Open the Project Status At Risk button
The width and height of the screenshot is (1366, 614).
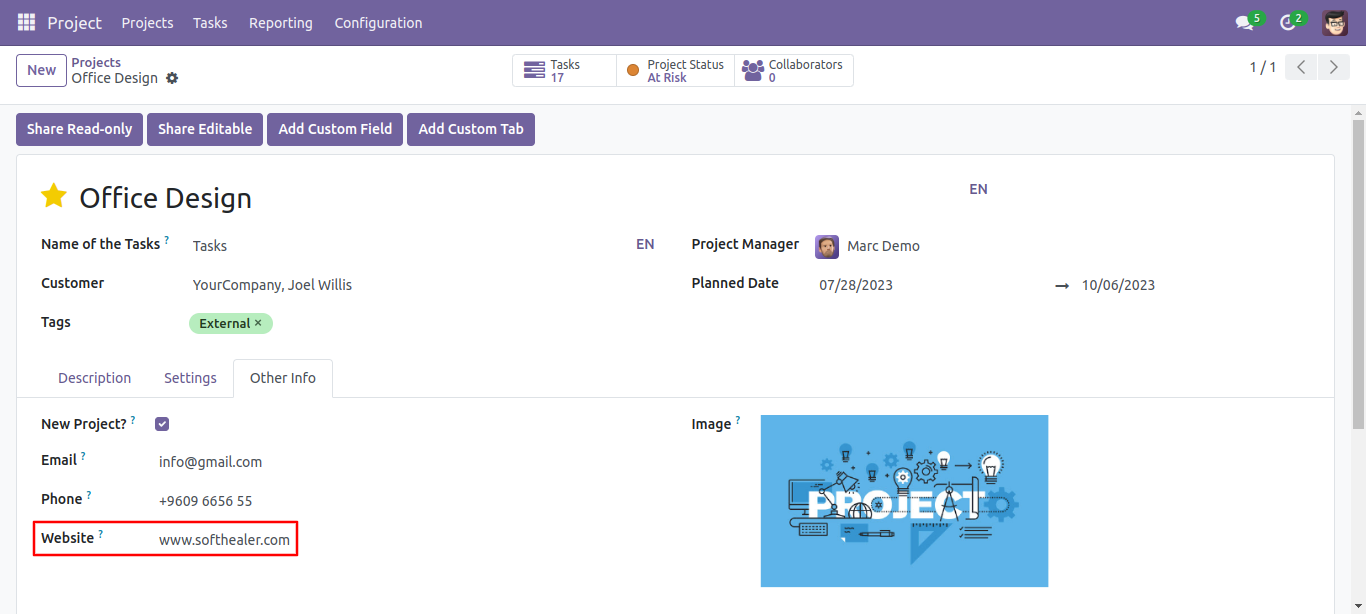(x=676, y=70)
